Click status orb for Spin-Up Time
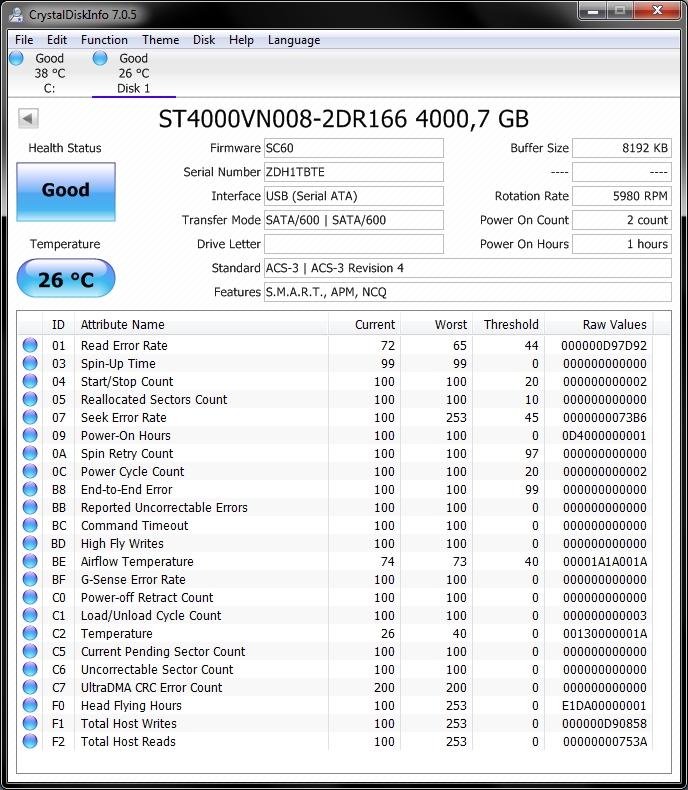 click(x=30, y=363)
